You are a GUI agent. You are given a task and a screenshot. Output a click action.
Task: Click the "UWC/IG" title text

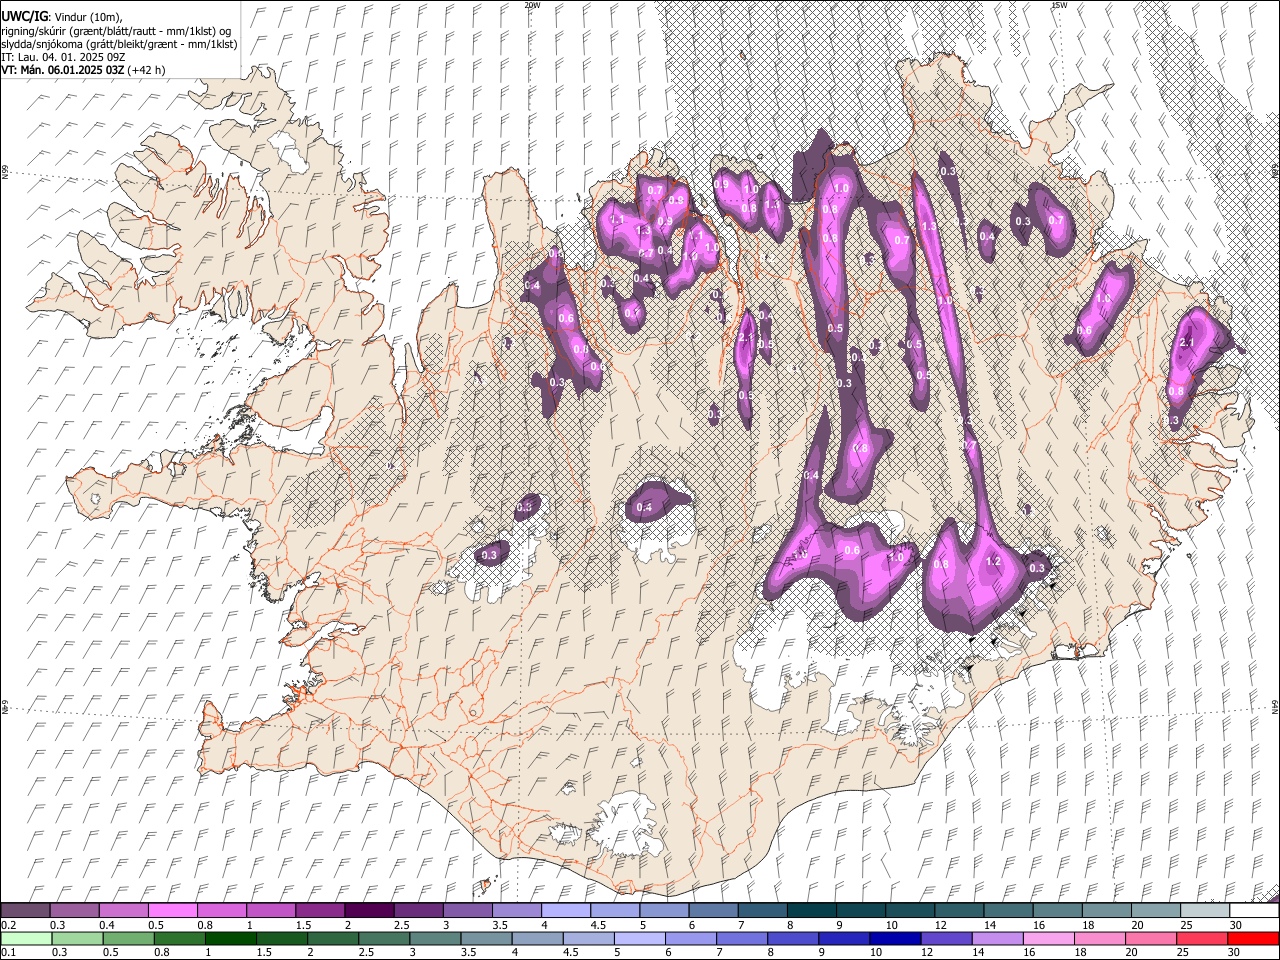(23, 16)
